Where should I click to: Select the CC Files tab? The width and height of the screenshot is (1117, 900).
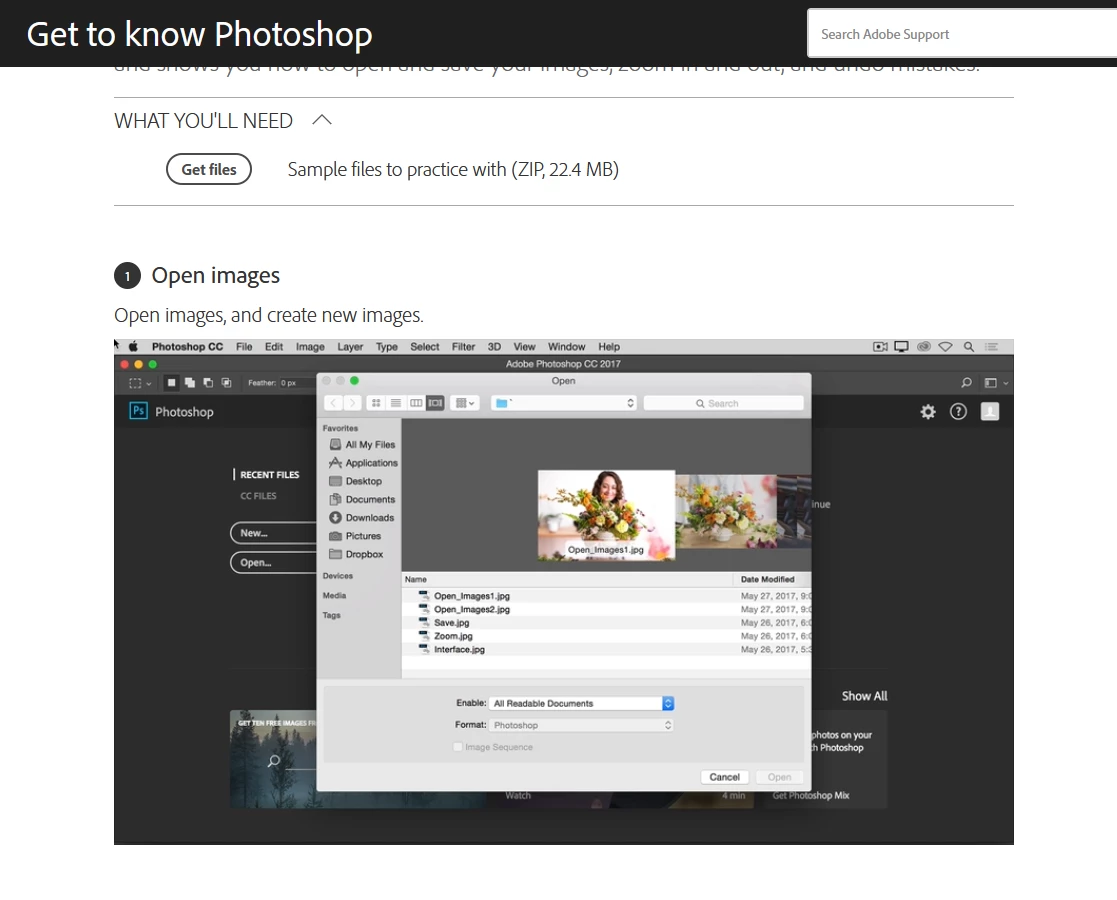[258, 496]
